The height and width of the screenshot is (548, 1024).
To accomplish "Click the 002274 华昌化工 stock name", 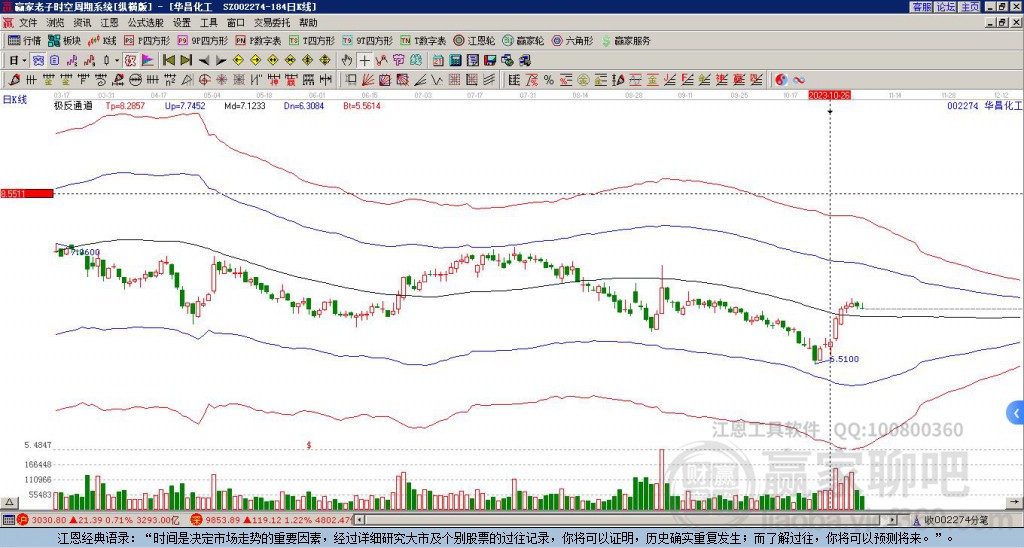I will pos(984,105).
